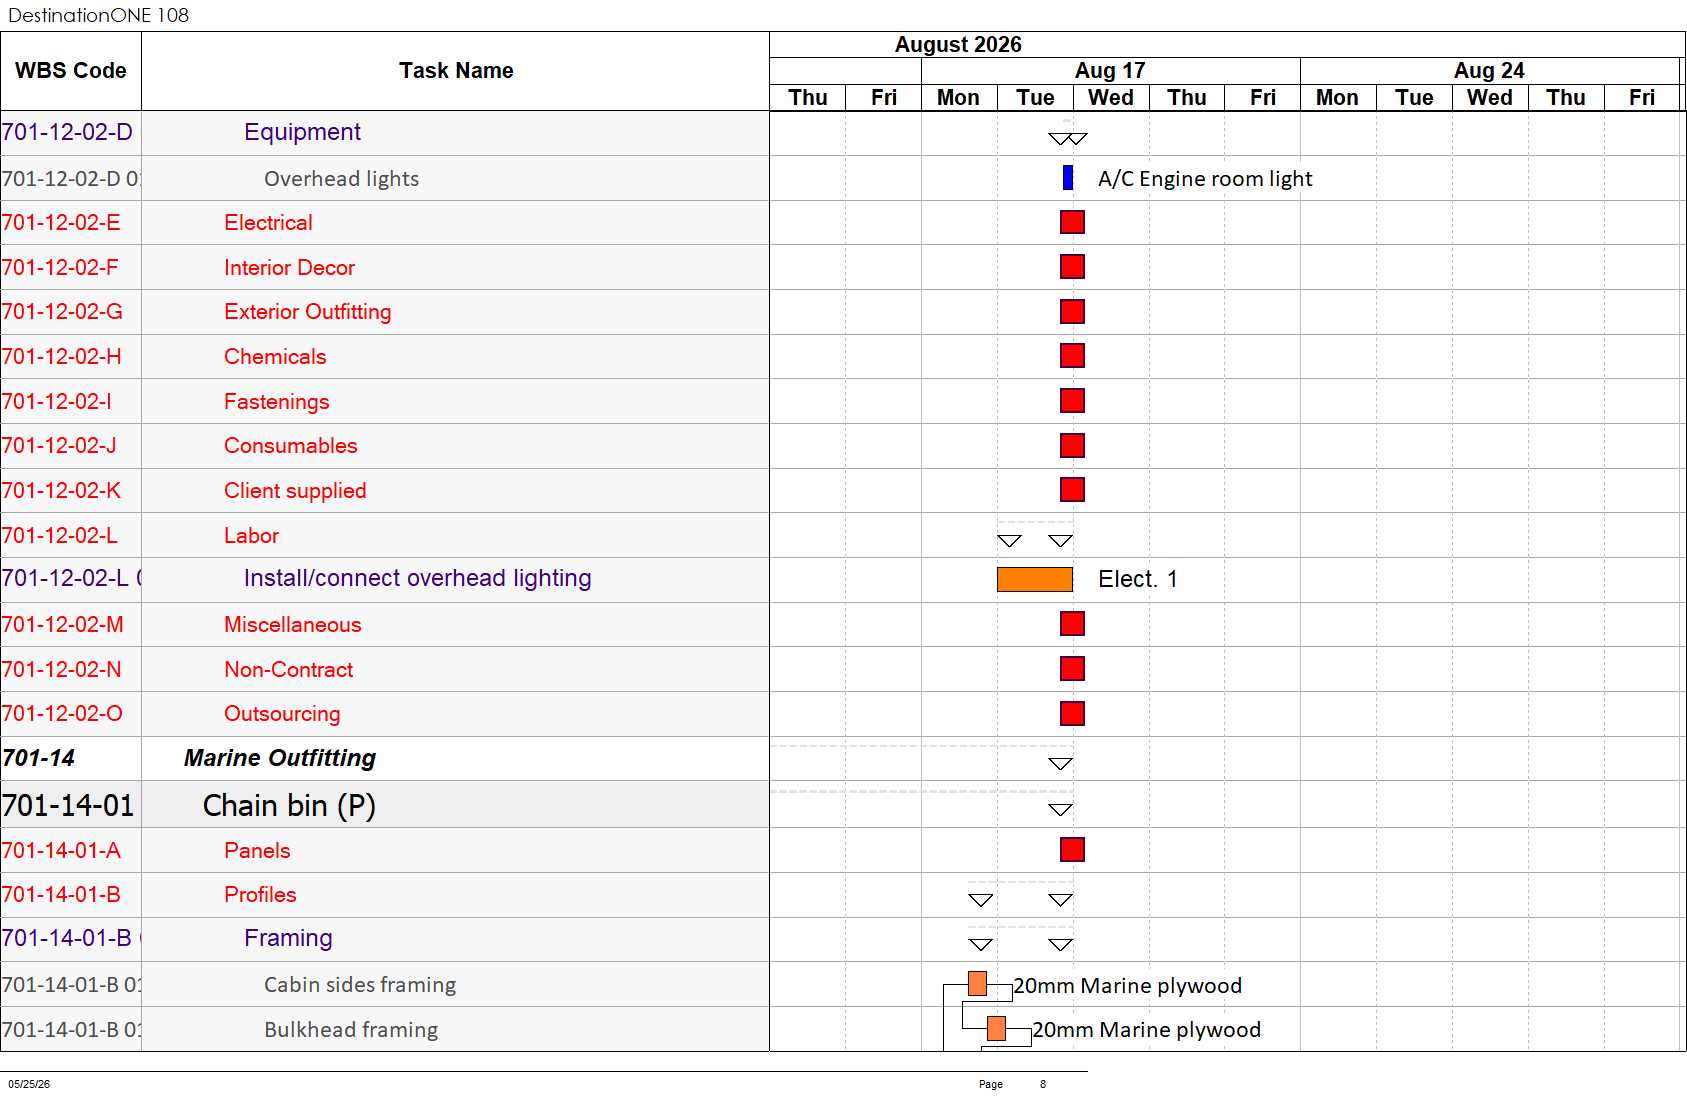The height and width of the screenshot is (1097, 1687).
Task: Click the DestinationONE 108 title text
Action: pyautogui.click(x=98, y=15)
